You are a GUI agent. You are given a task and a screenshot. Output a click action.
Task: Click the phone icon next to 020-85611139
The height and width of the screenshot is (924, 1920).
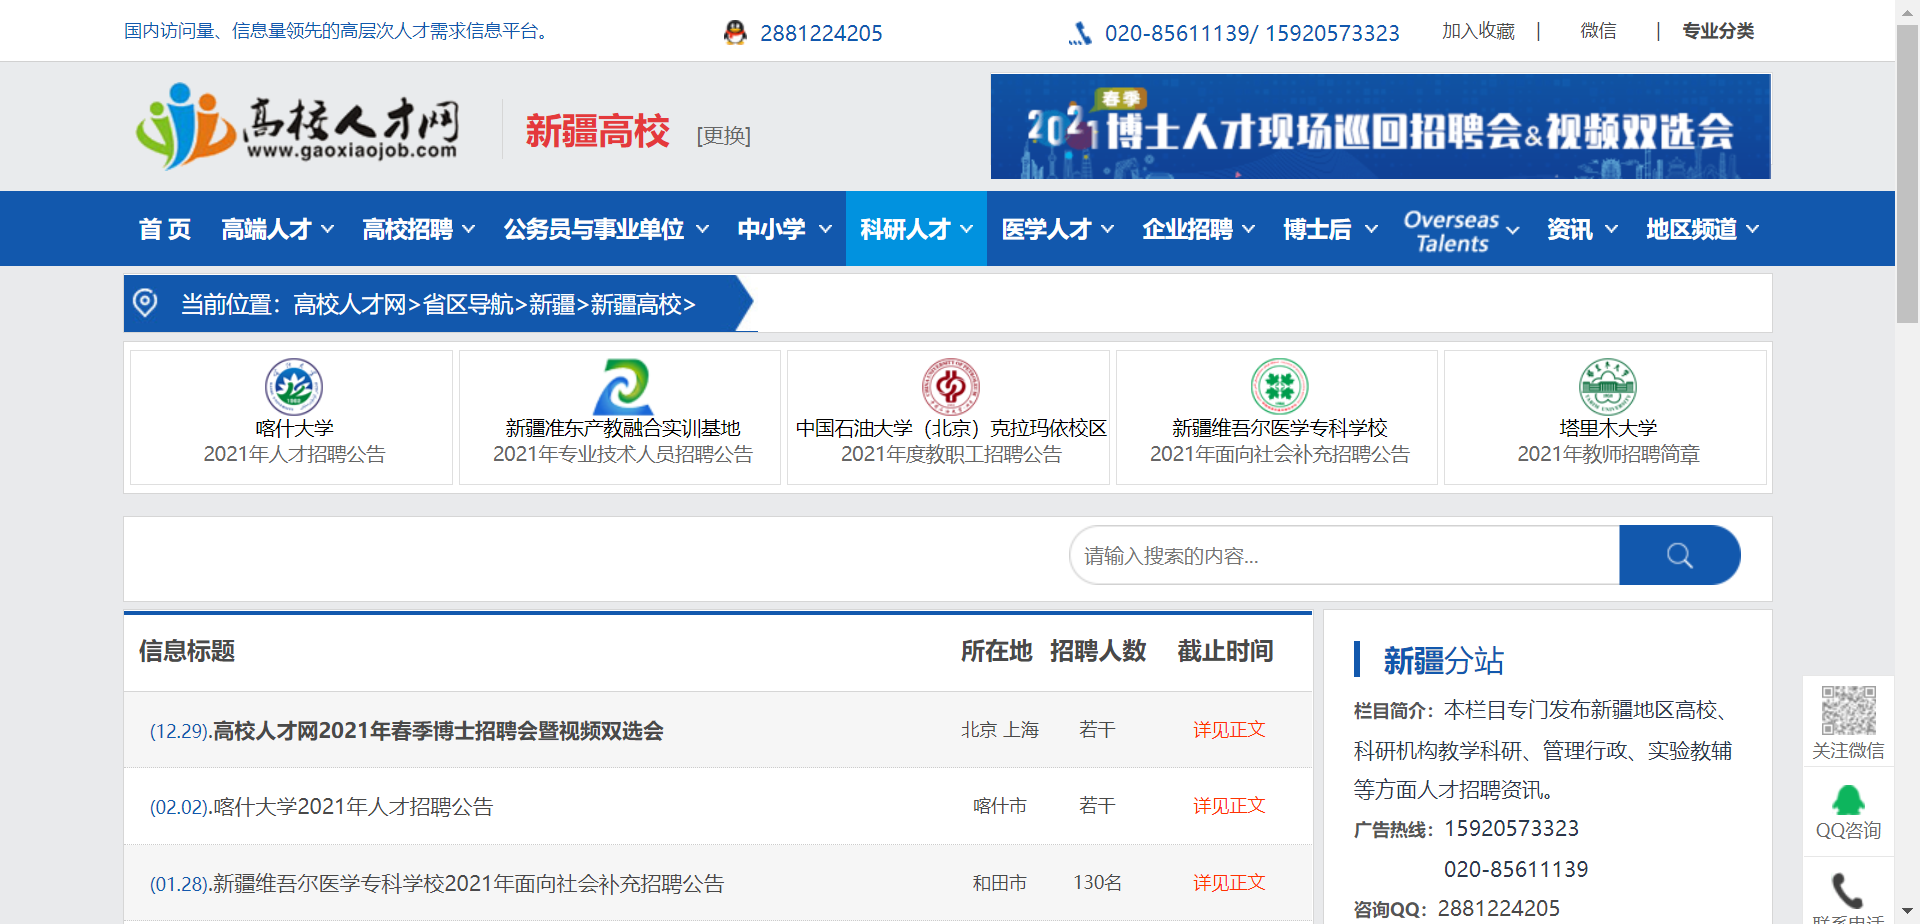pyautogui.click(x=1081, y=33)
